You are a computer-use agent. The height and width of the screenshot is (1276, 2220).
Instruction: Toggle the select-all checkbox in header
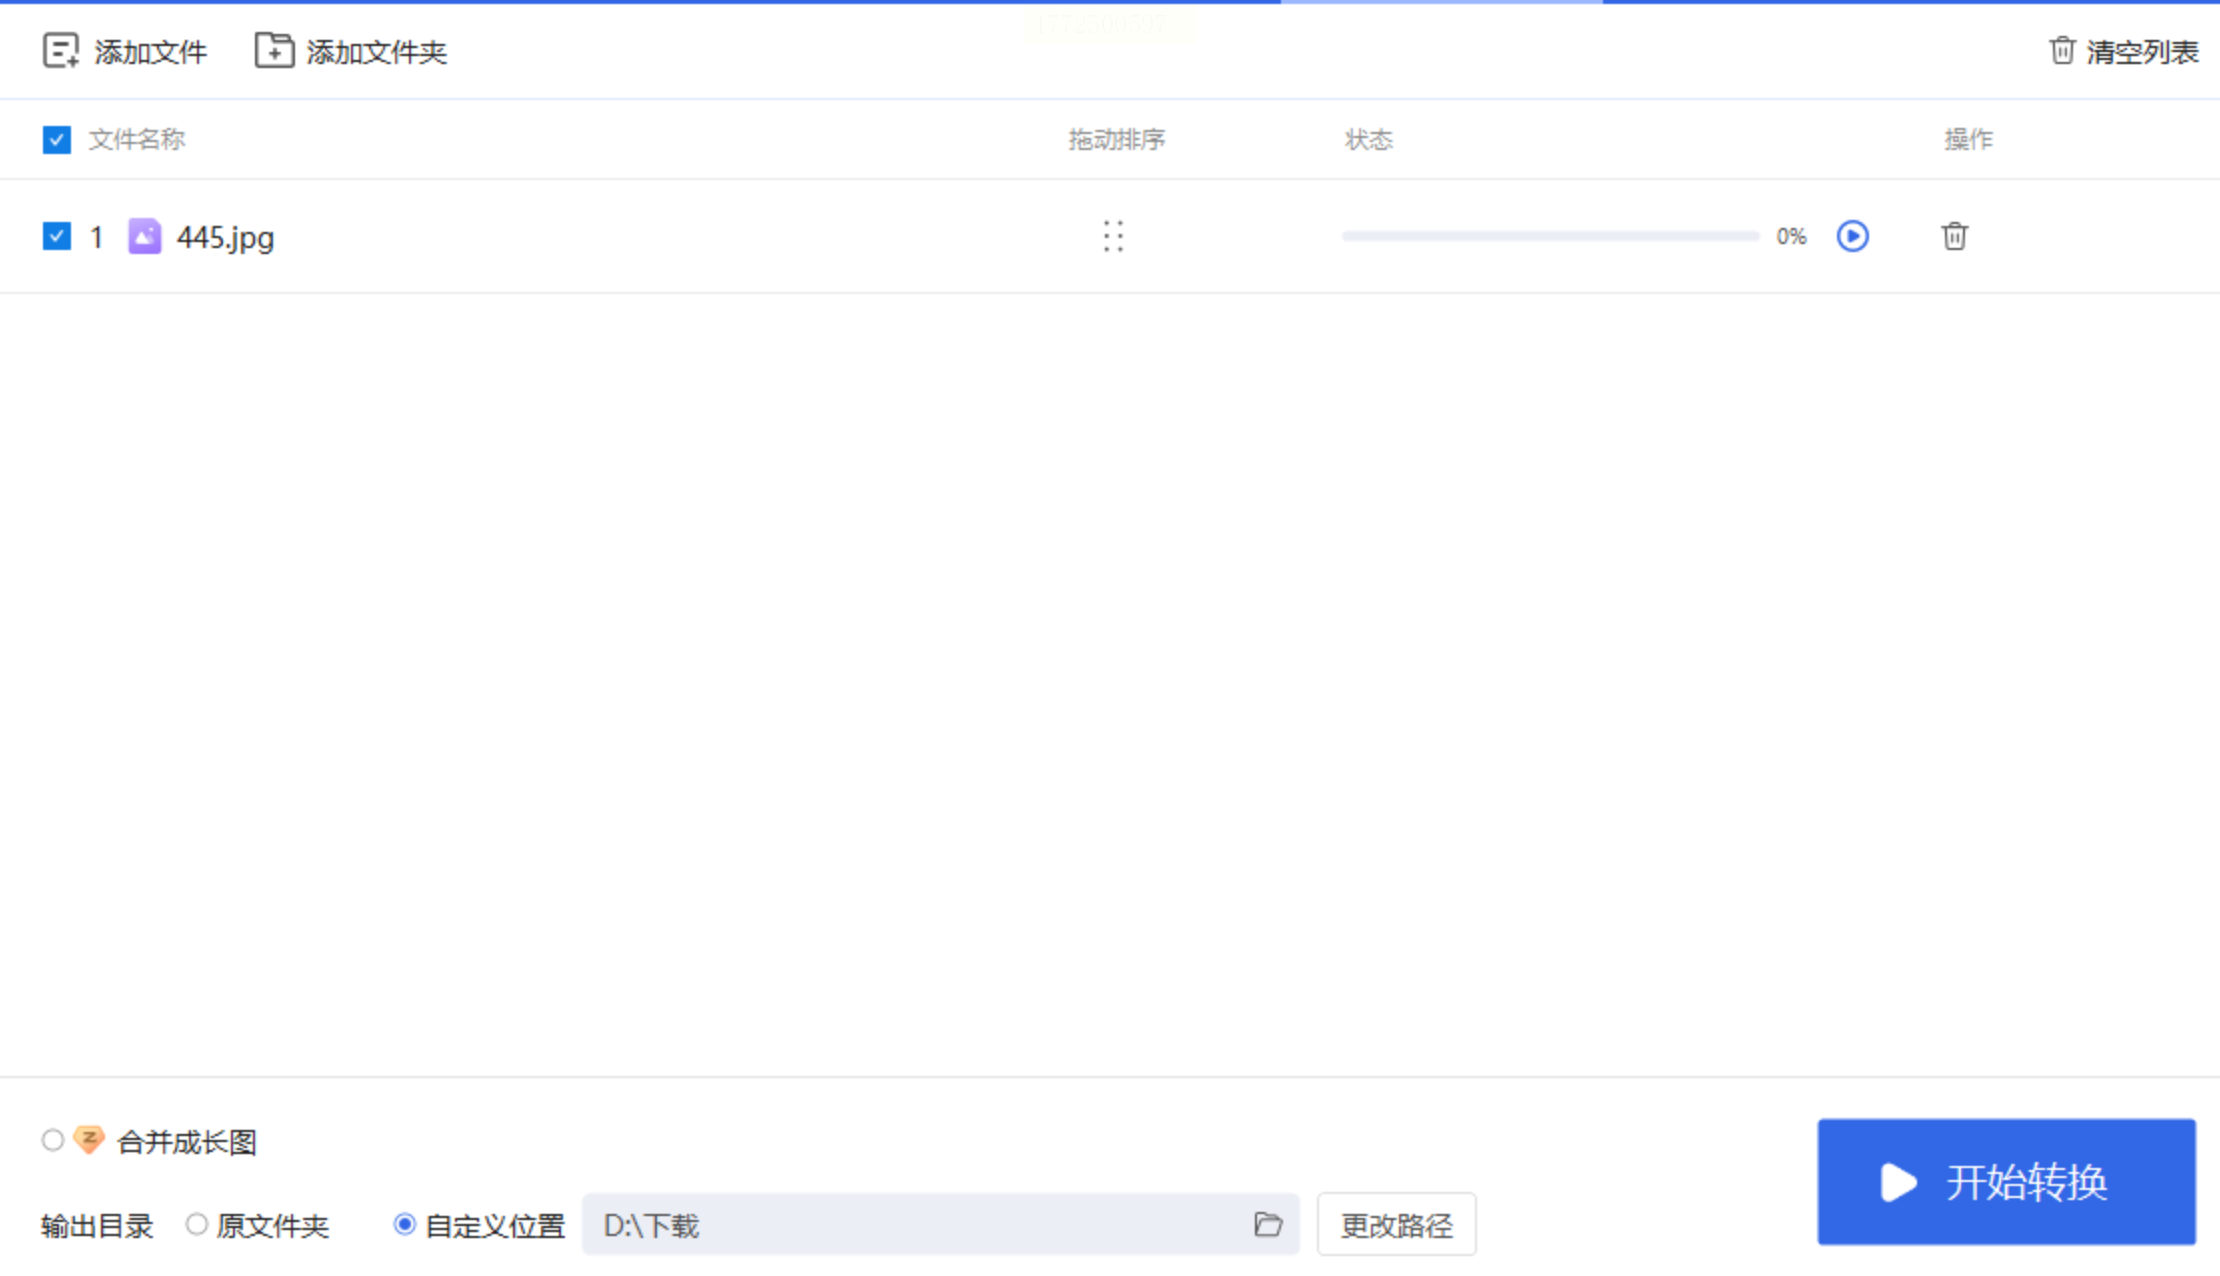pos(57,140)
